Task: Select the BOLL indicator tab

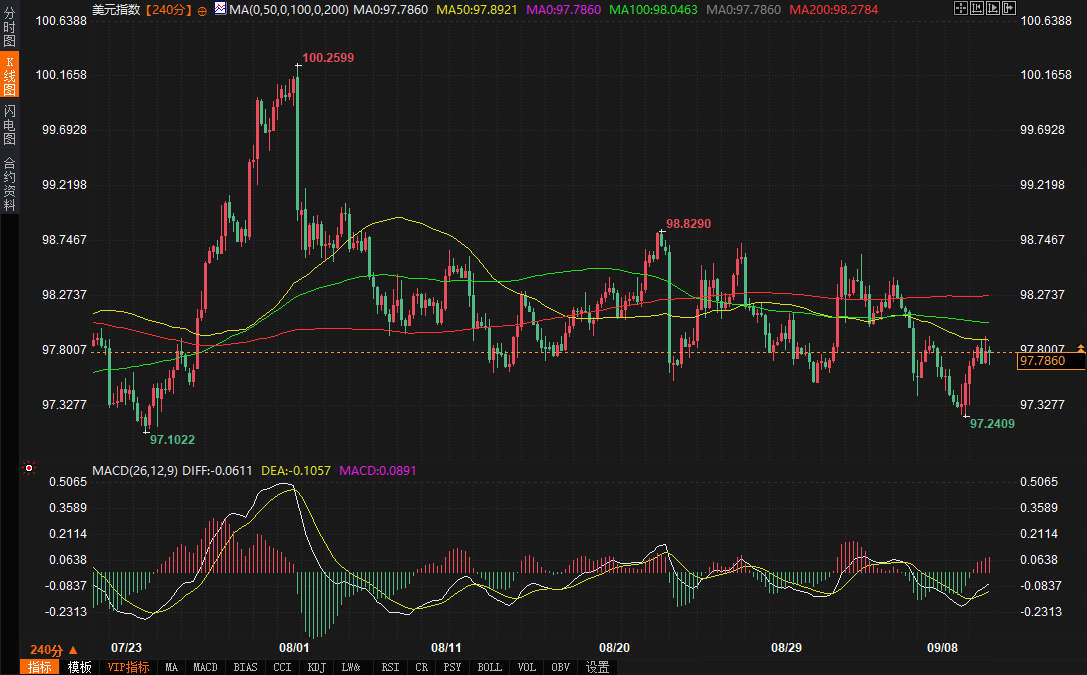Action: [x=489, y=667]
